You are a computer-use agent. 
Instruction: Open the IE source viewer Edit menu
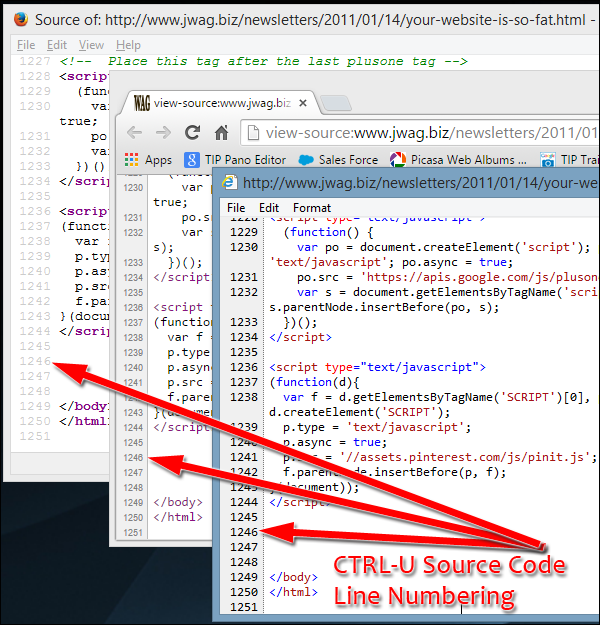click(269, 208)
